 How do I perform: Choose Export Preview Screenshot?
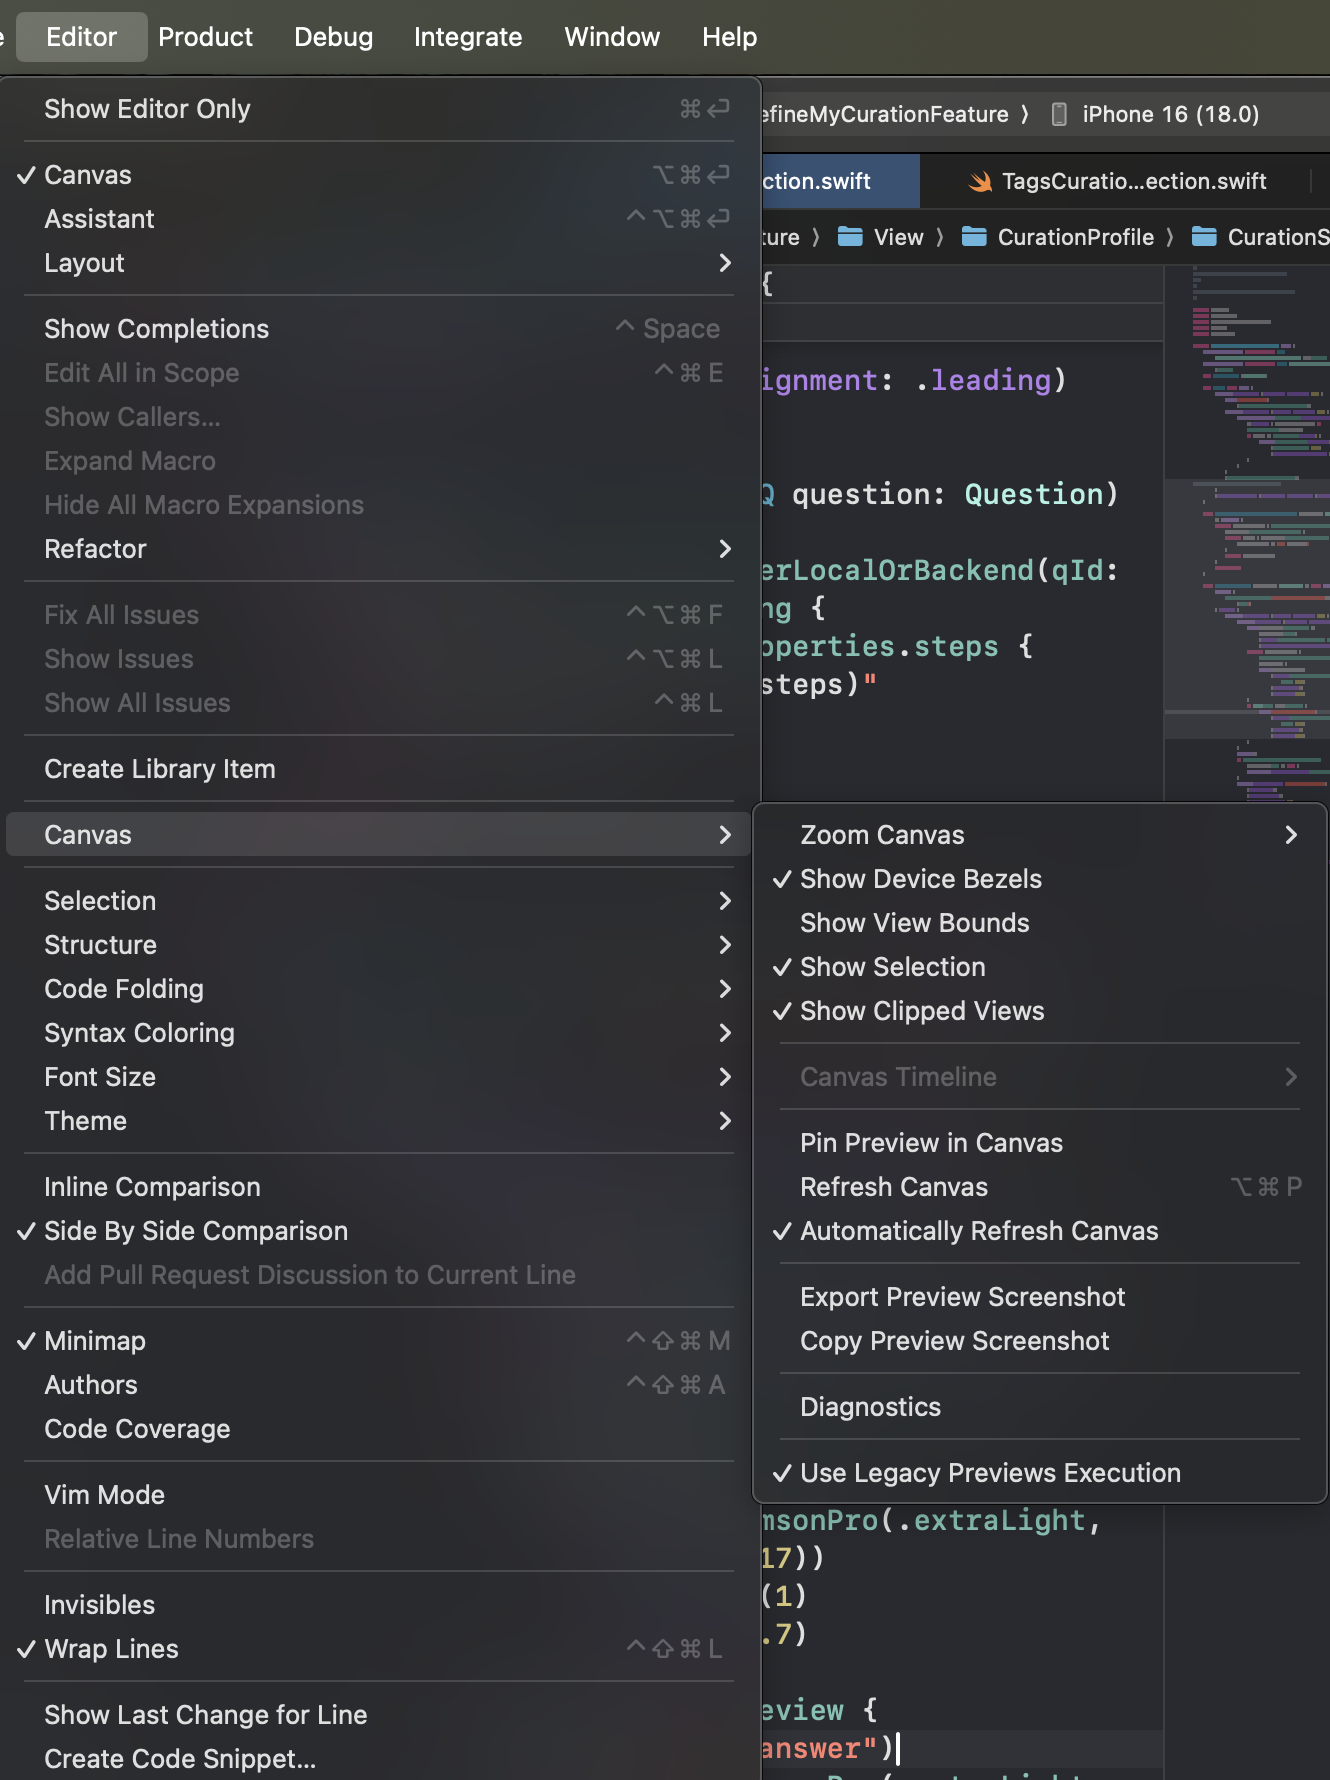[962, 1297]
